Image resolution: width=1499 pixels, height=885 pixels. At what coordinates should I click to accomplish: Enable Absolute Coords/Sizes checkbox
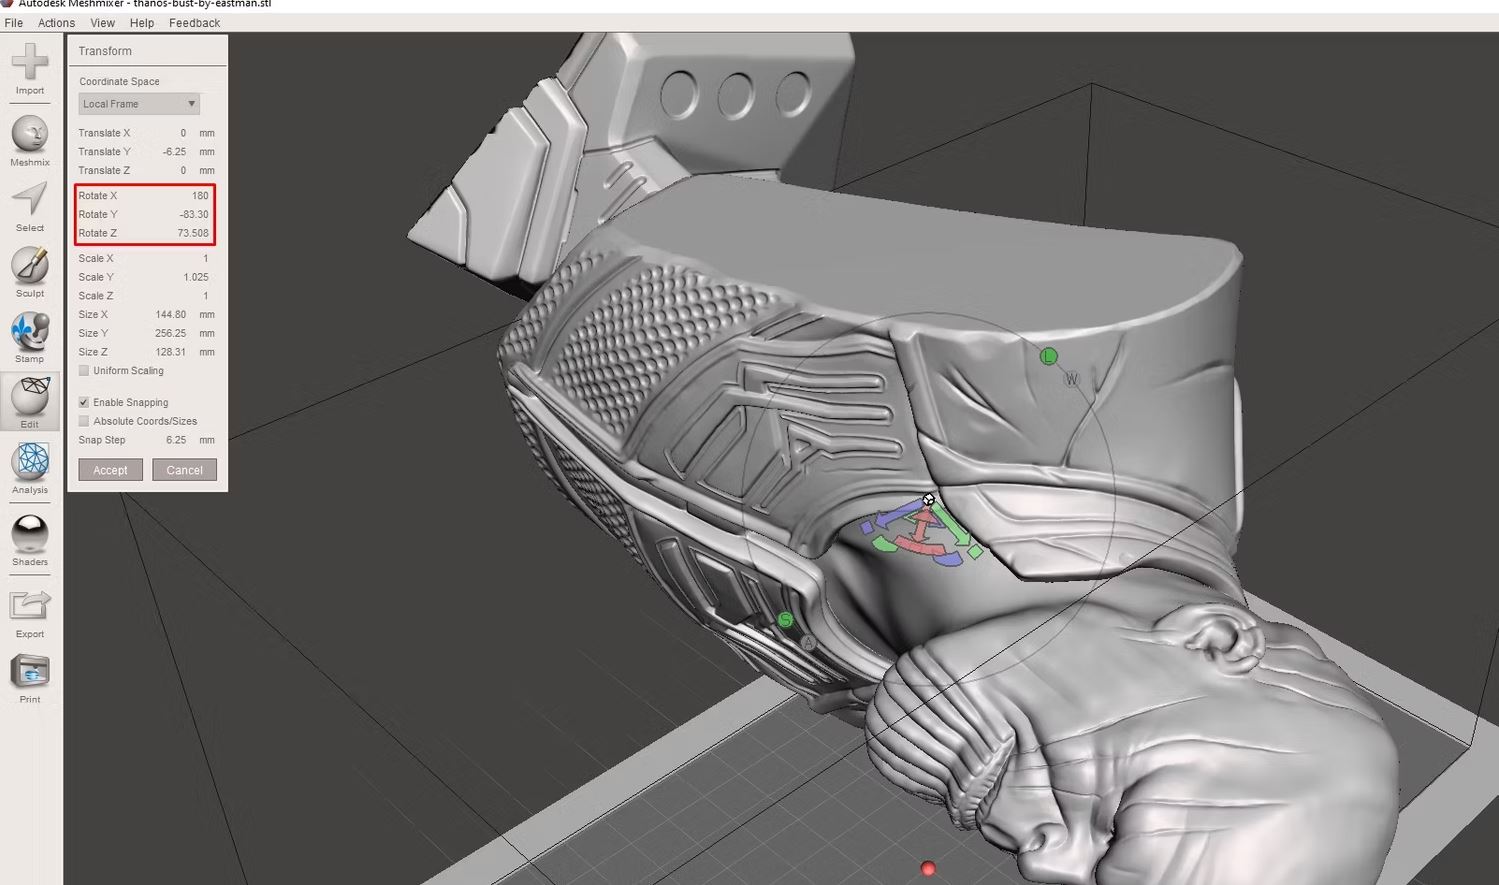pyautogui.click(x=84, y=421)
